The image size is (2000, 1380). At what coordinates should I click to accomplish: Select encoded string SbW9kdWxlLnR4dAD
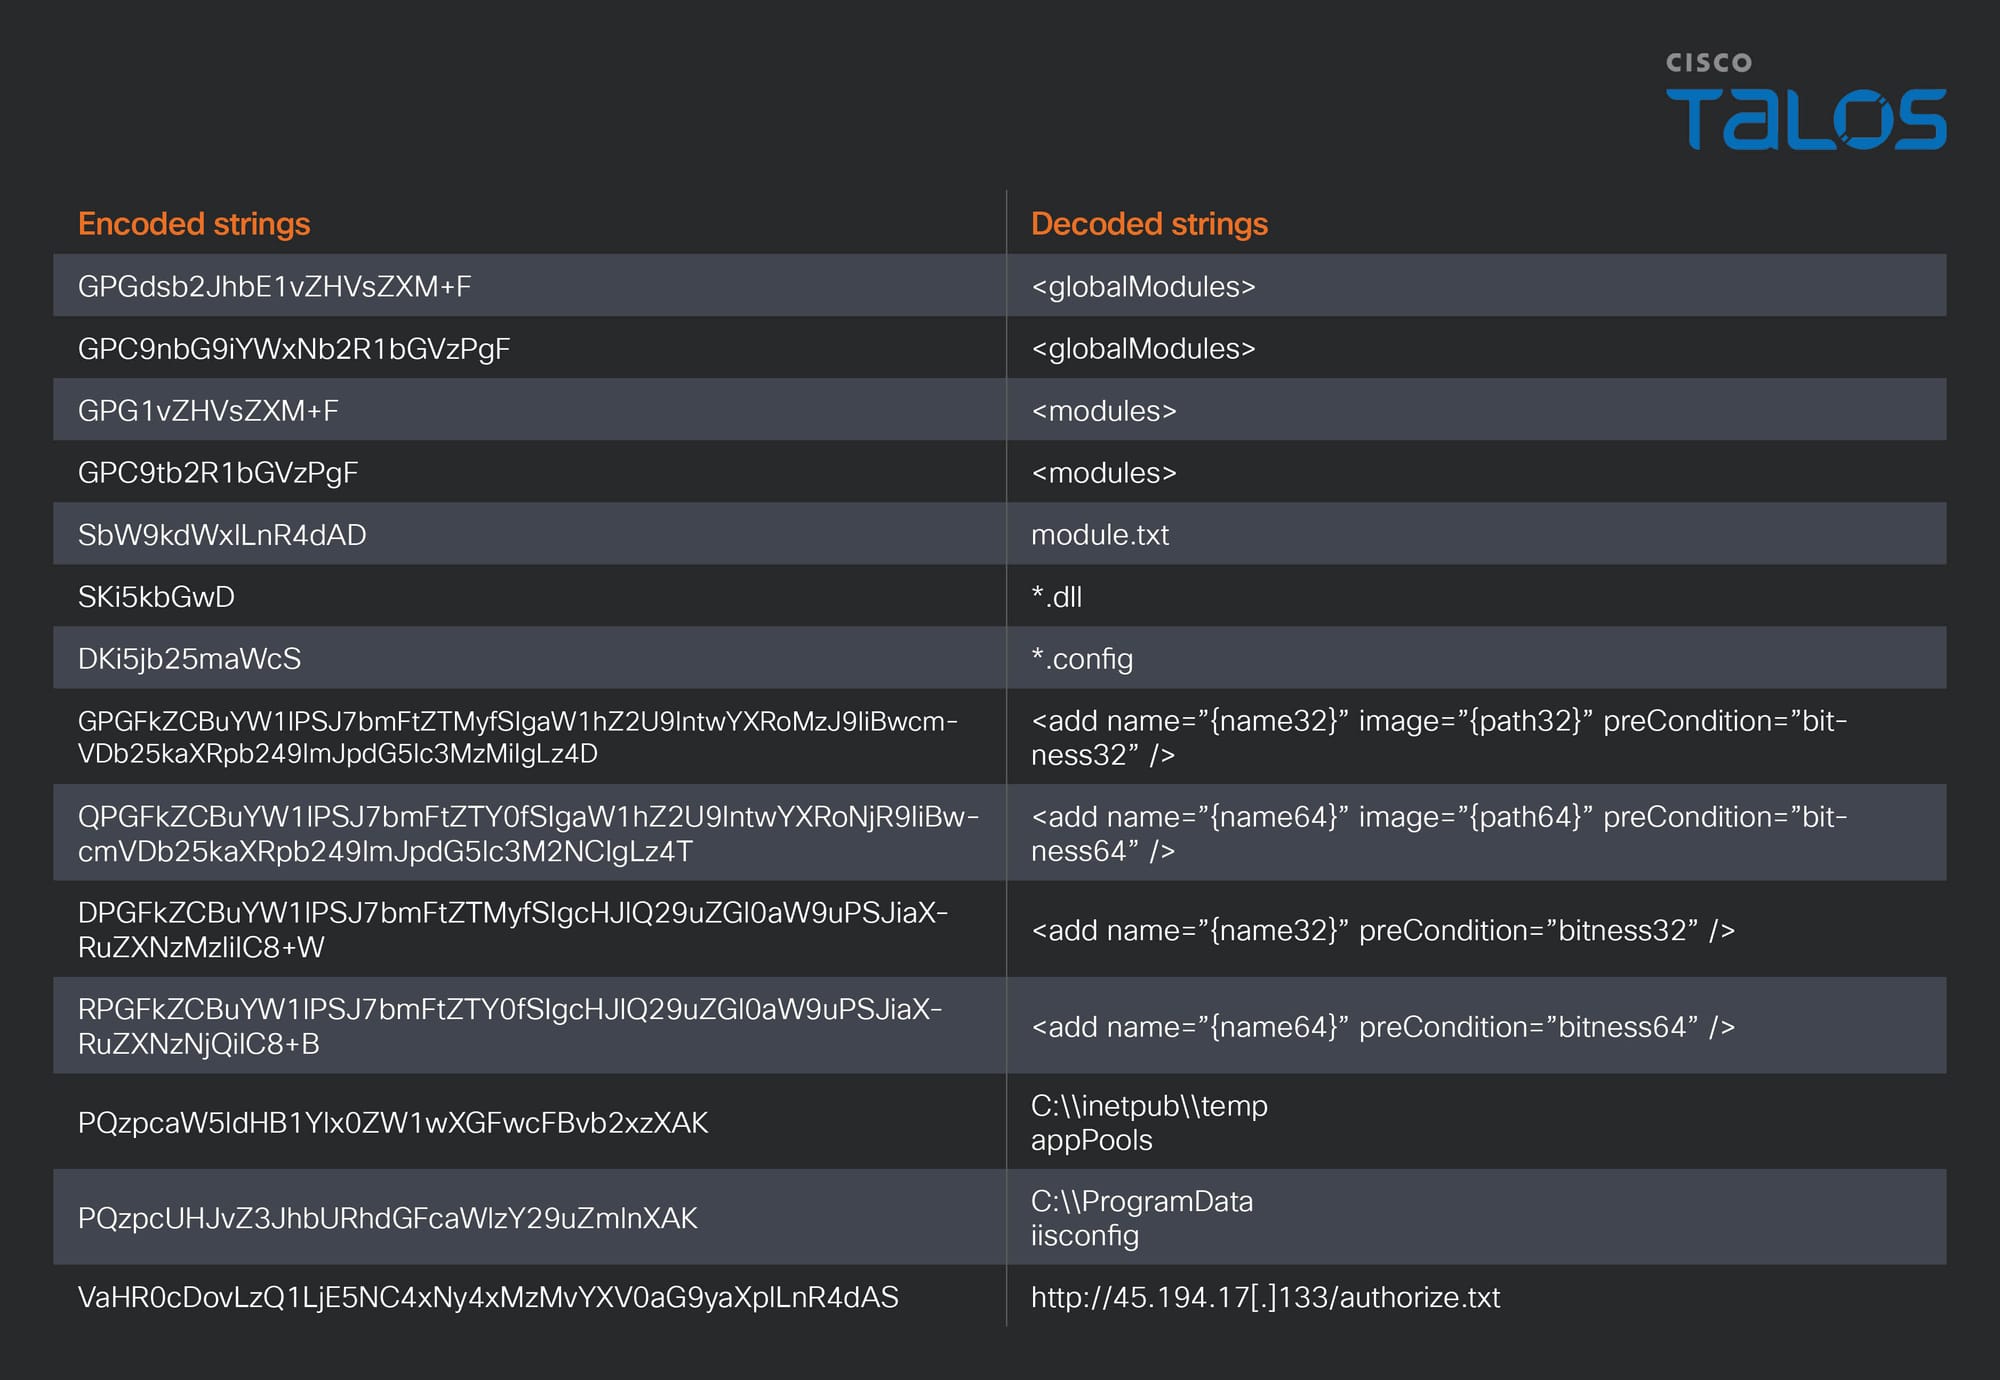coord(222,535)
